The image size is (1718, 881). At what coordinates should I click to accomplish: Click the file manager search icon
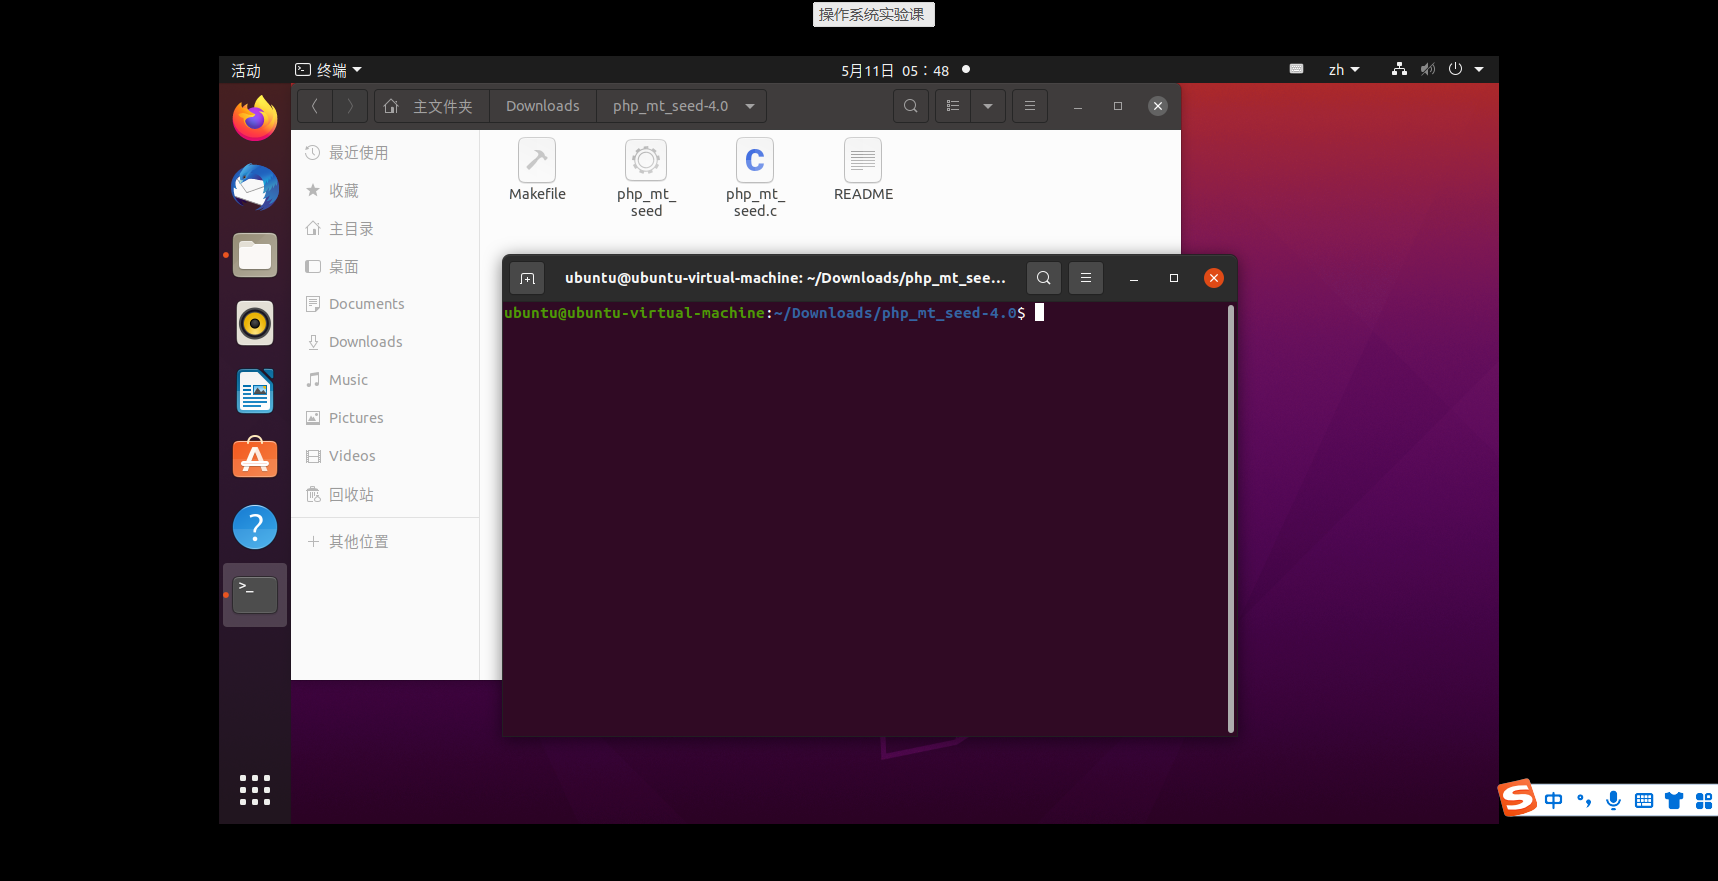(910, 106)
